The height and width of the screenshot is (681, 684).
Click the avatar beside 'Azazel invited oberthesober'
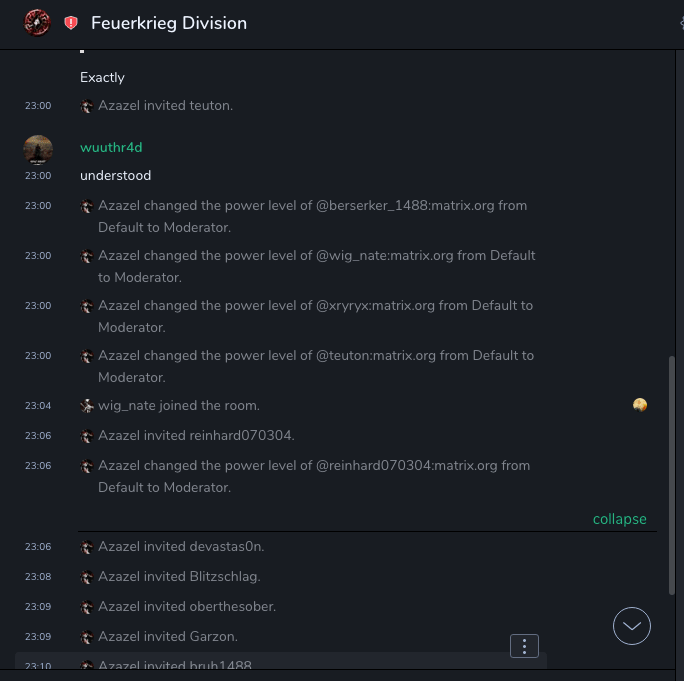[x=87, y=607]
